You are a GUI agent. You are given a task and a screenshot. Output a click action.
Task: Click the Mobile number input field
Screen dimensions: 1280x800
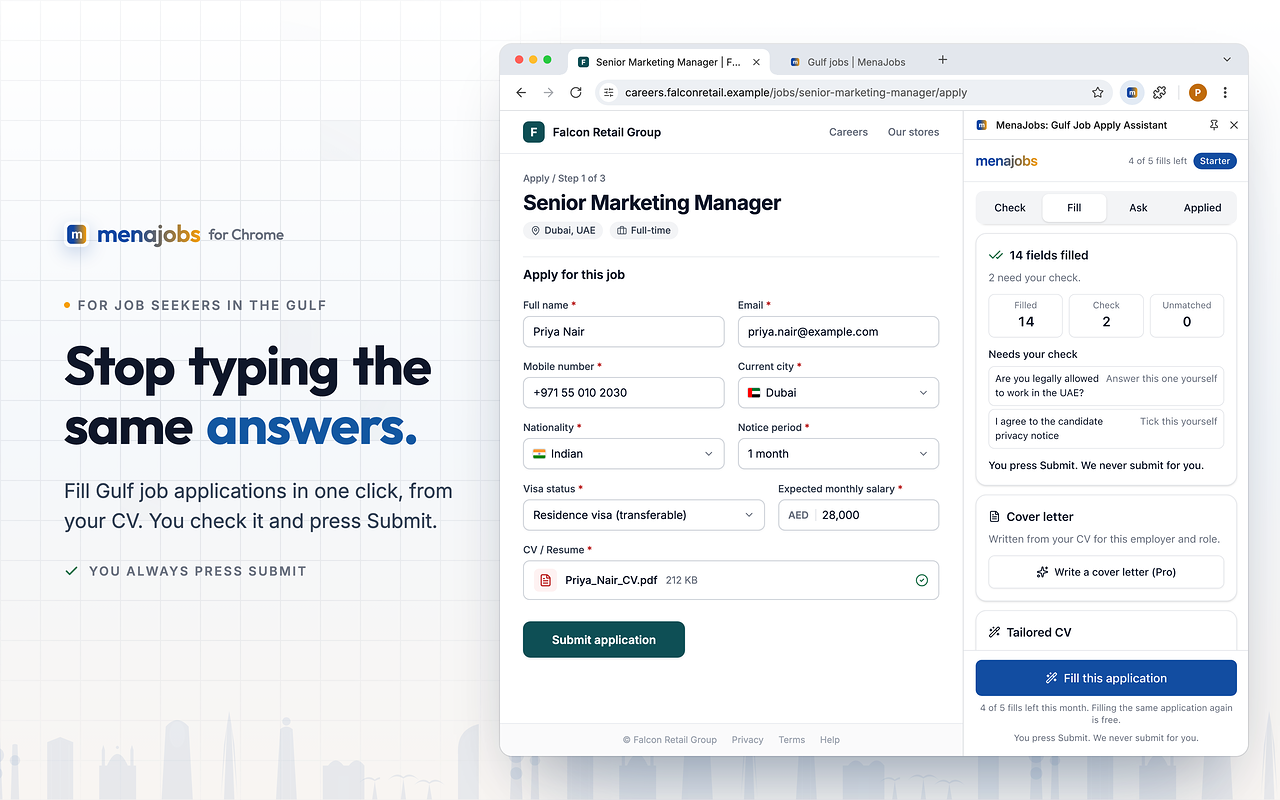point(624,393)
